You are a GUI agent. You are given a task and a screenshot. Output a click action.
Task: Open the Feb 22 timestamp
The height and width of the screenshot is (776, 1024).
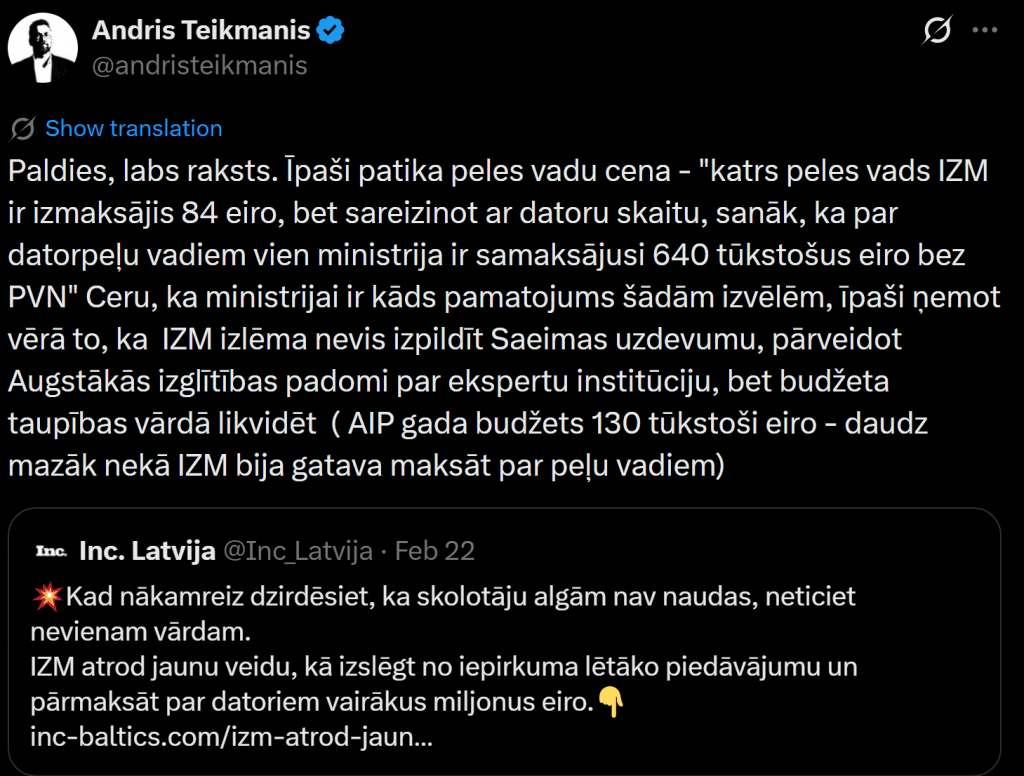[435, 551]
